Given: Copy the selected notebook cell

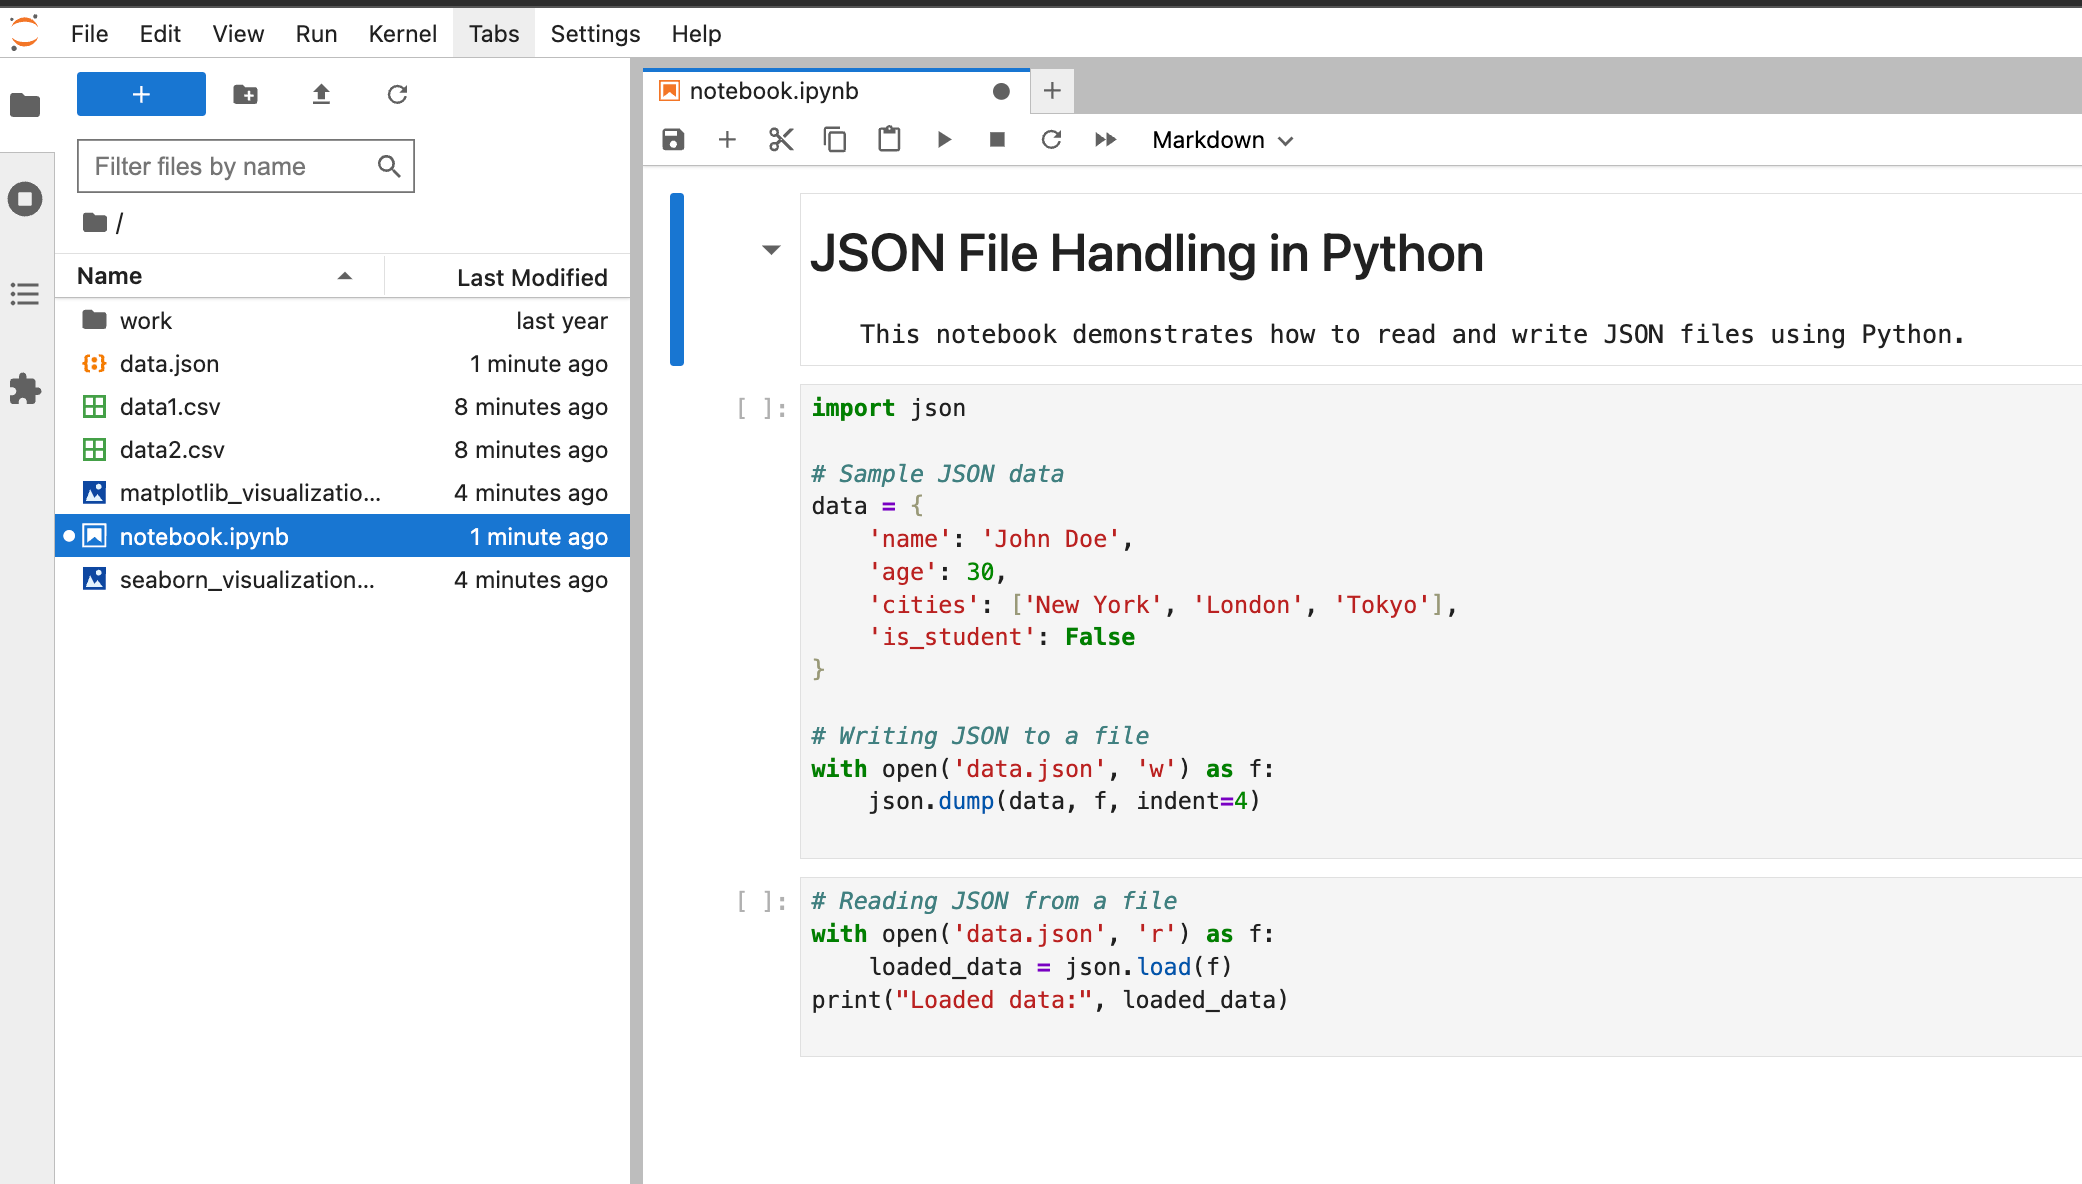Looking at the screenshot, I should point(835,140).
